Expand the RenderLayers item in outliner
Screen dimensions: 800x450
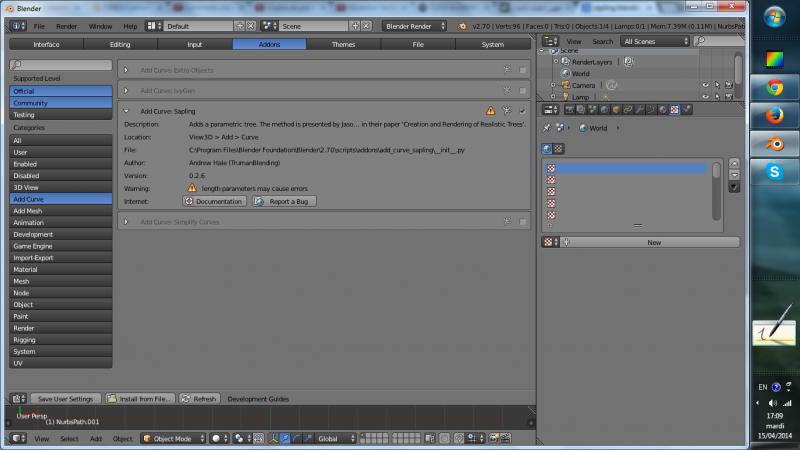[x=556, y=61]
